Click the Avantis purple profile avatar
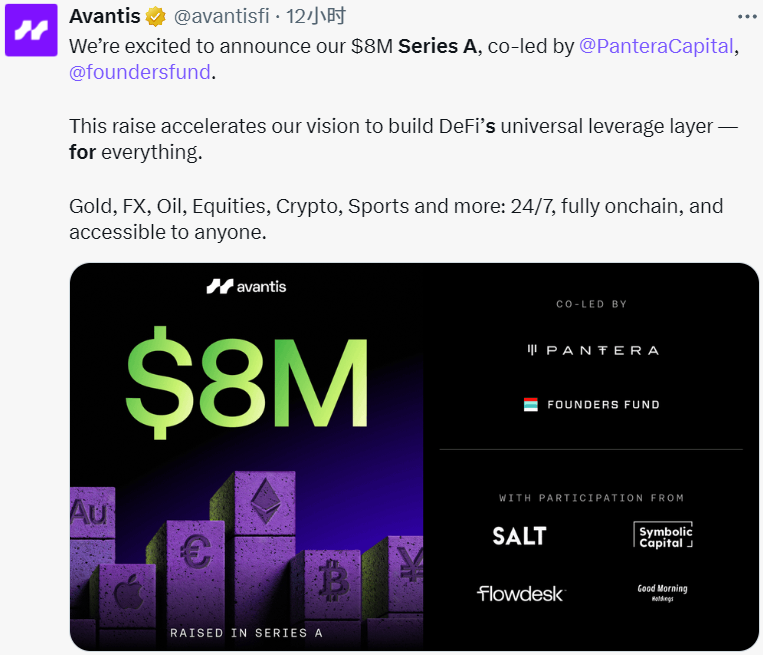The image size is (763, 655). [32, 31]
